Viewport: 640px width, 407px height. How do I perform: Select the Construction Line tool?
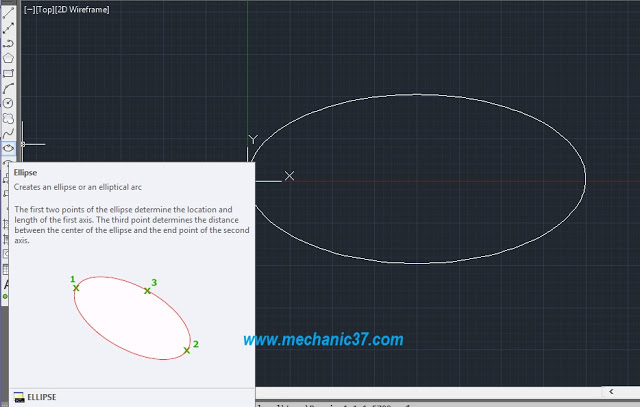pos(8,28)
